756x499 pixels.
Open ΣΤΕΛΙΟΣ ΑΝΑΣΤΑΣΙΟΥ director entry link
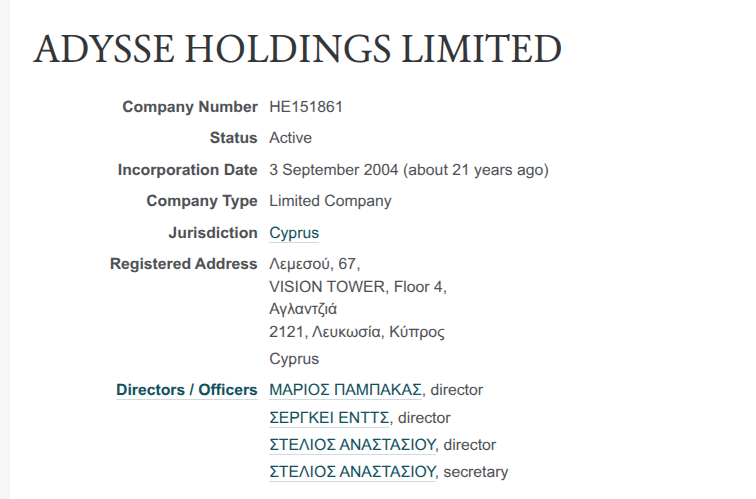(x=353, y=445)
